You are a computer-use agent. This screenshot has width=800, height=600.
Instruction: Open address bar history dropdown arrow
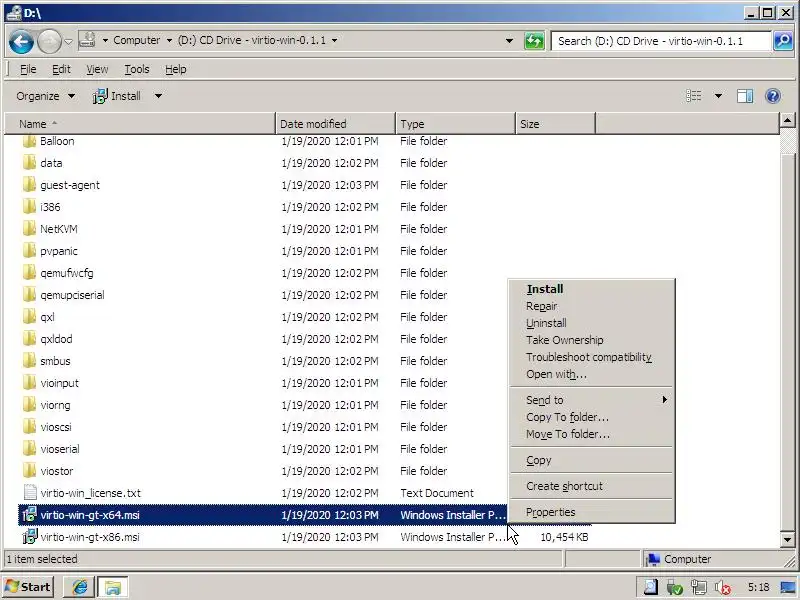(x=509, y=41)
